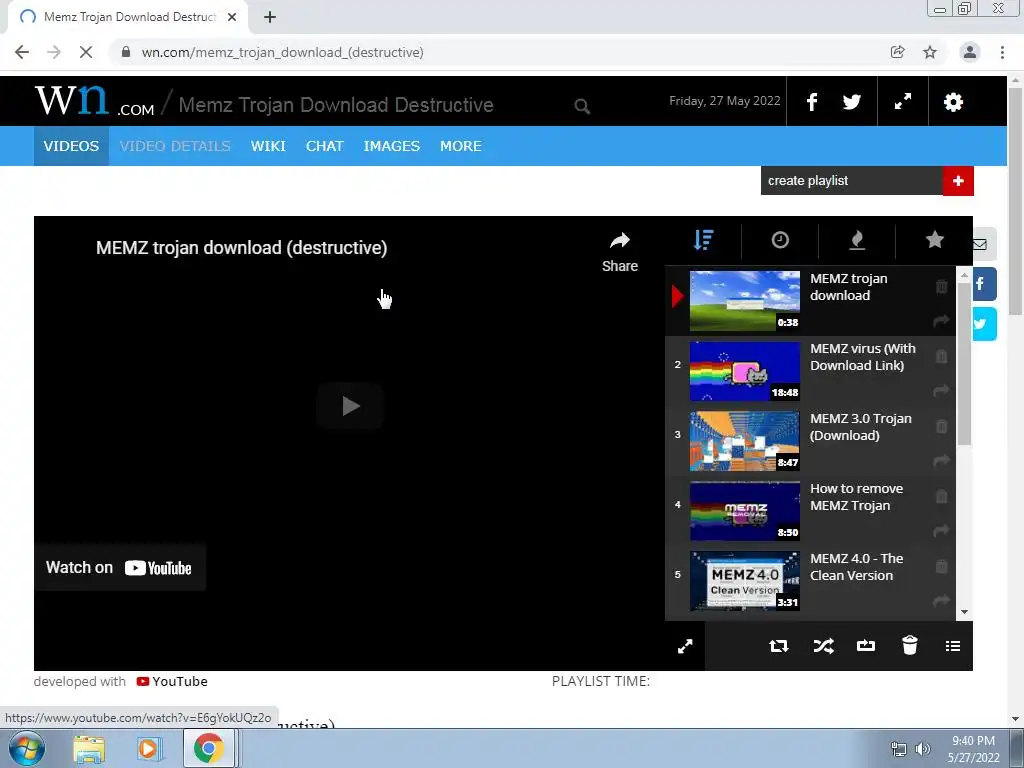Open the VIDEOS tab
Image resolution: width=1024 pixels, height=768 pixels.
tap(71, 146)
